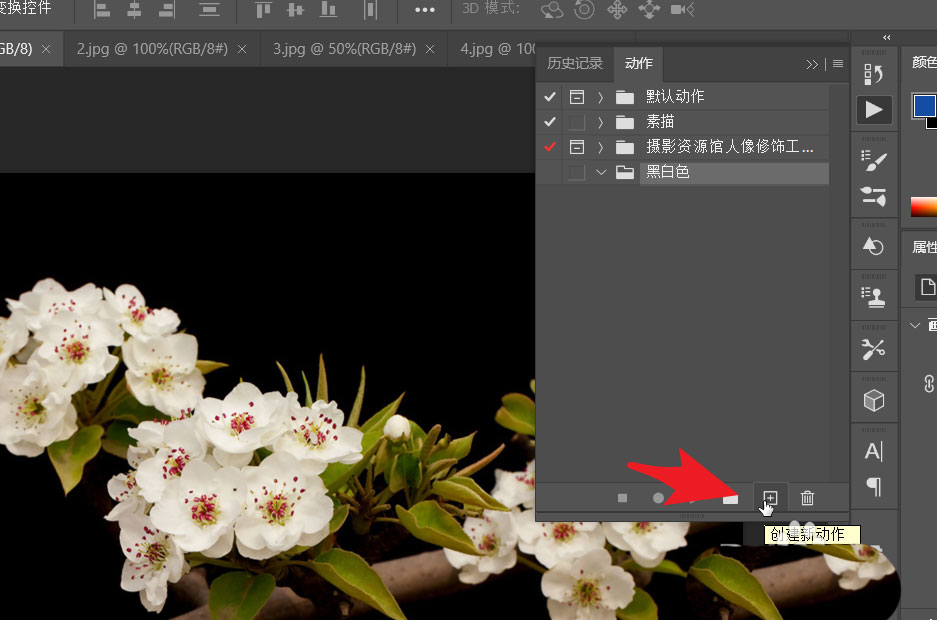Viewport: 937px width, 620px height.
Task: Click the ••• overflow icon in the options bar
Action: pyautogui.click(x=424, y=10)
